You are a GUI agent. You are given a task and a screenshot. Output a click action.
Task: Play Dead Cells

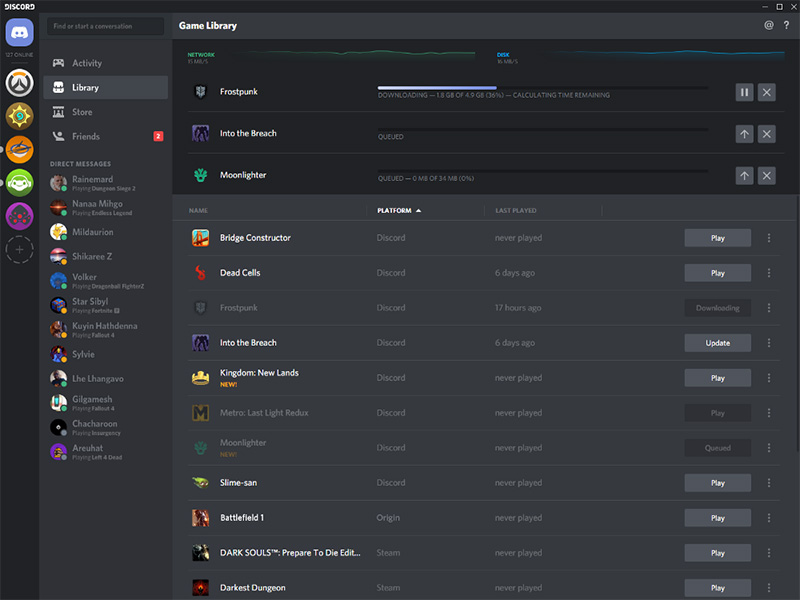(x=717, y=273)
